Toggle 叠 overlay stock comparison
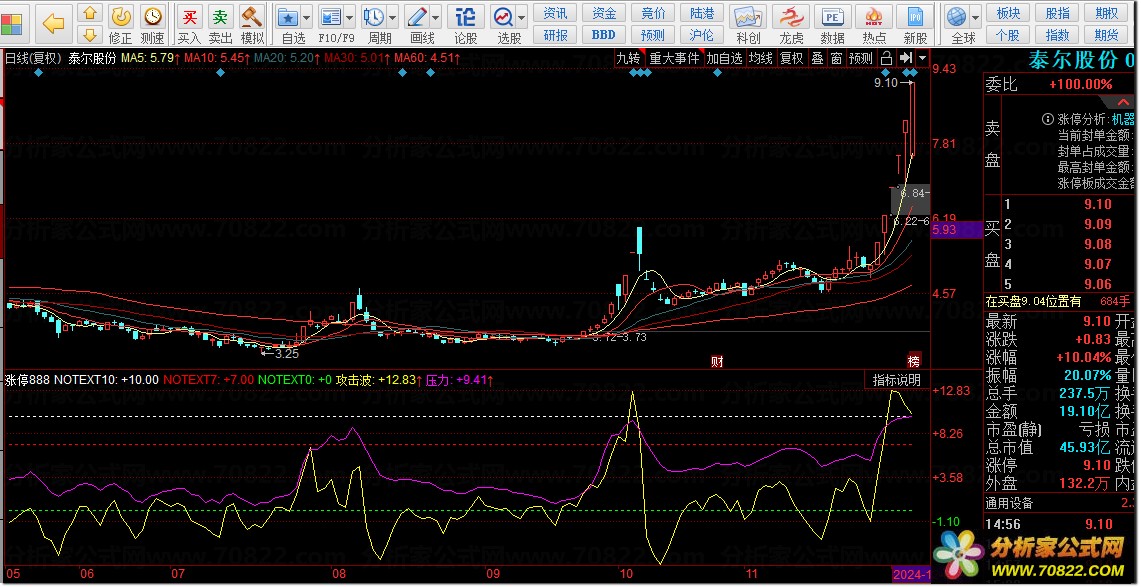 pos(817,58)
